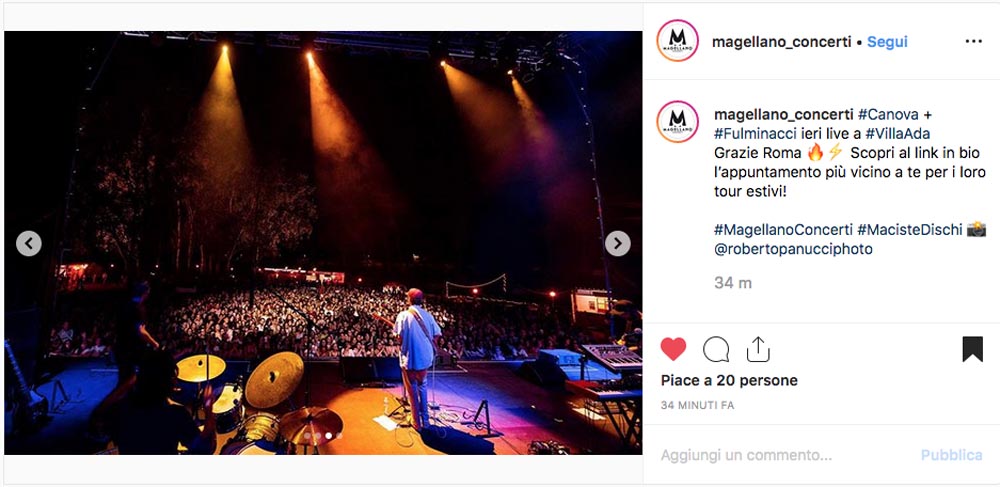The width and height of the screenshot is (1000, 487).
Task: Share the post via the share icon
Action: (758, 349)
